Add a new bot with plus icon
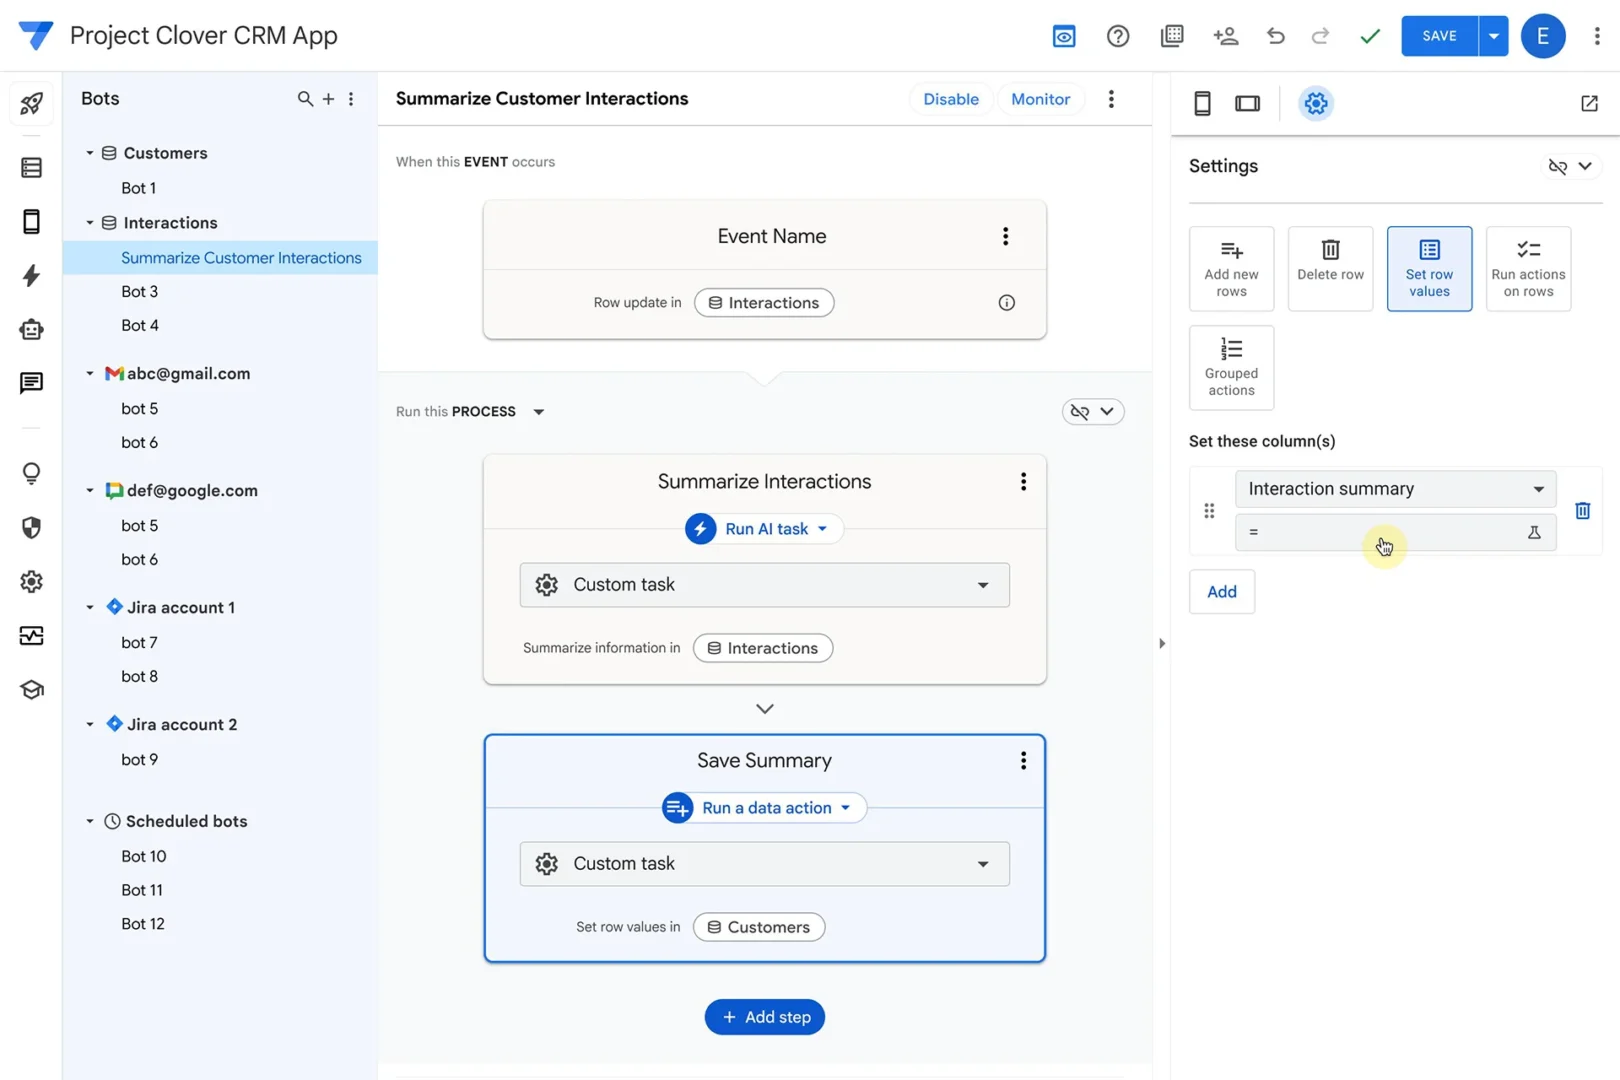1620x1080 pixels. [x=328, y=99]
